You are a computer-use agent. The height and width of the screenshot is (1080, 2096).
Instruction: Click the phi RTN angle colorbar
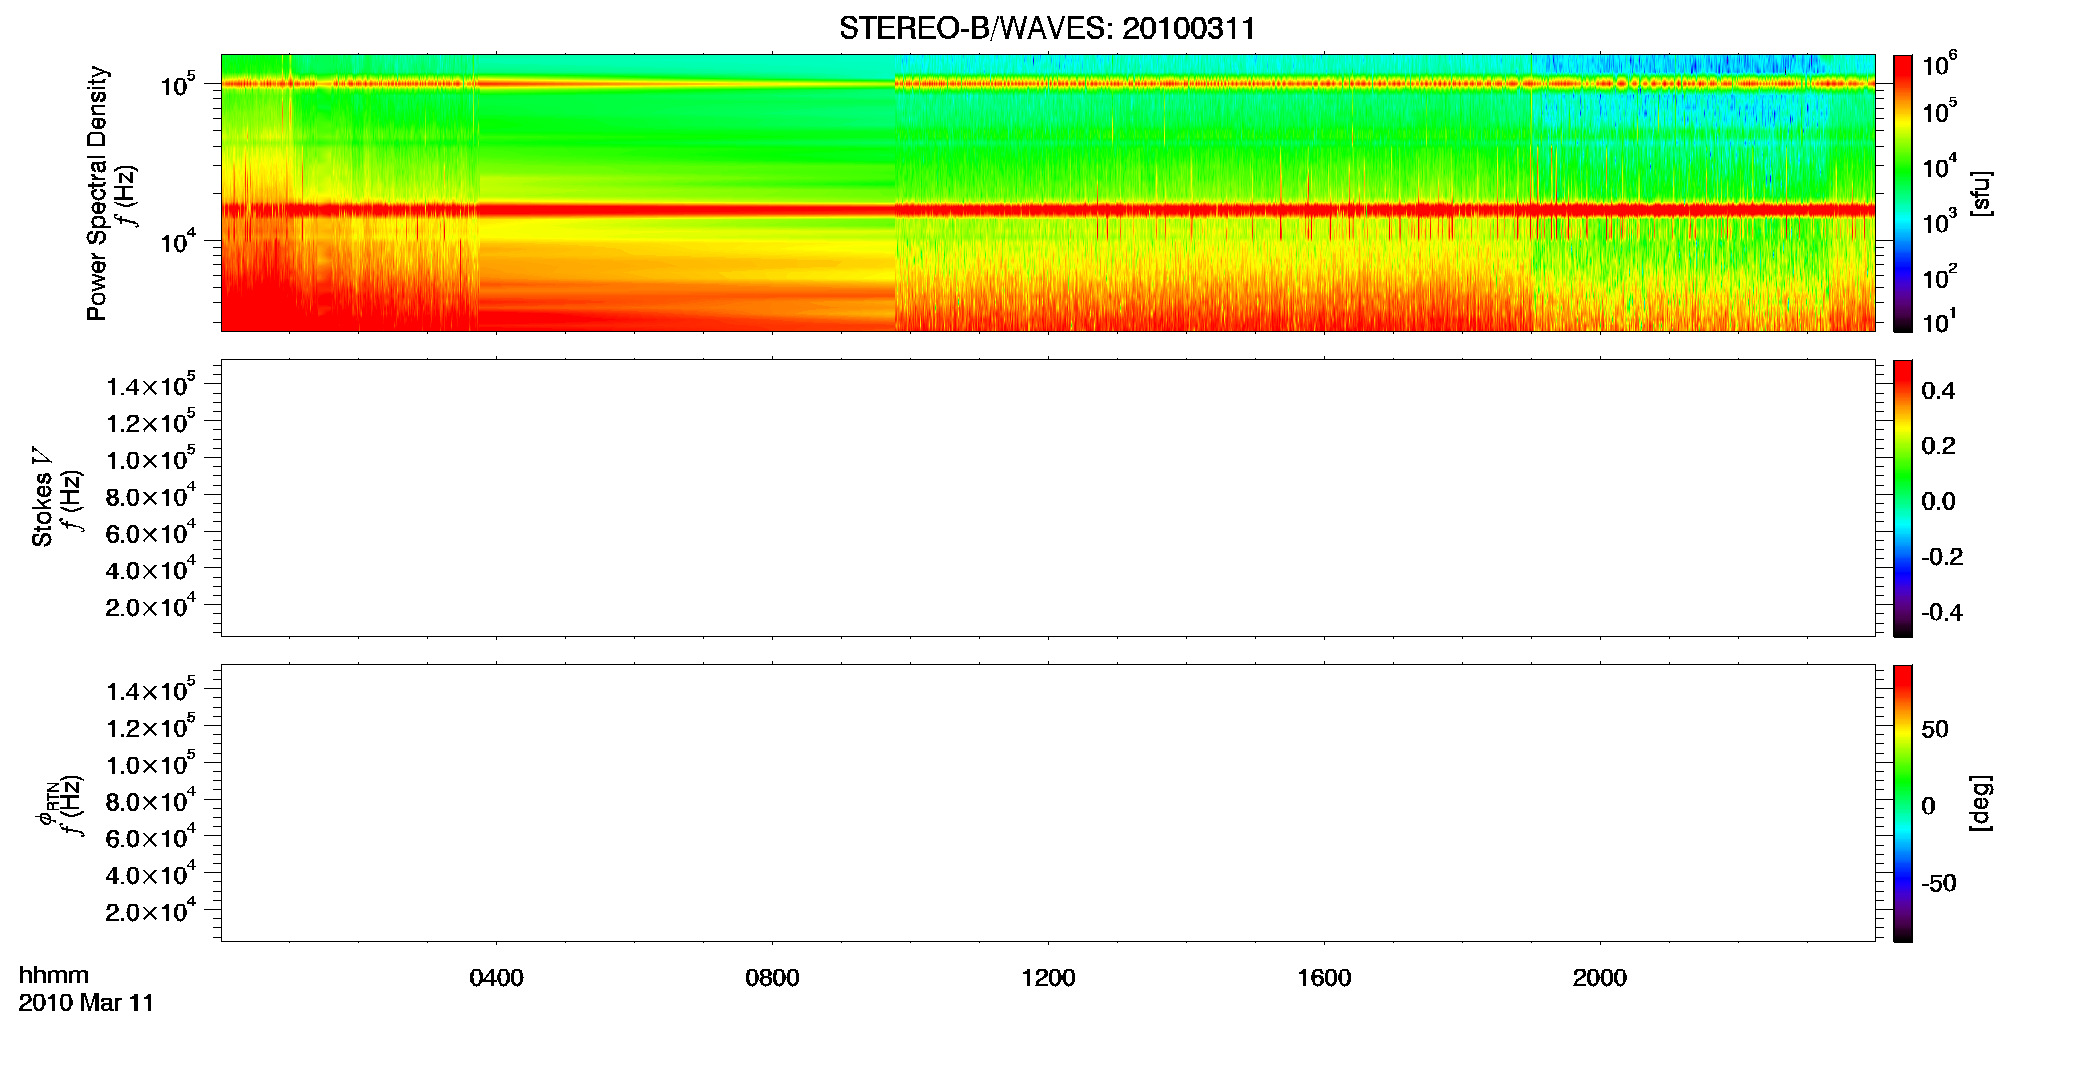pyautogui.click(x=1903, y=803)
